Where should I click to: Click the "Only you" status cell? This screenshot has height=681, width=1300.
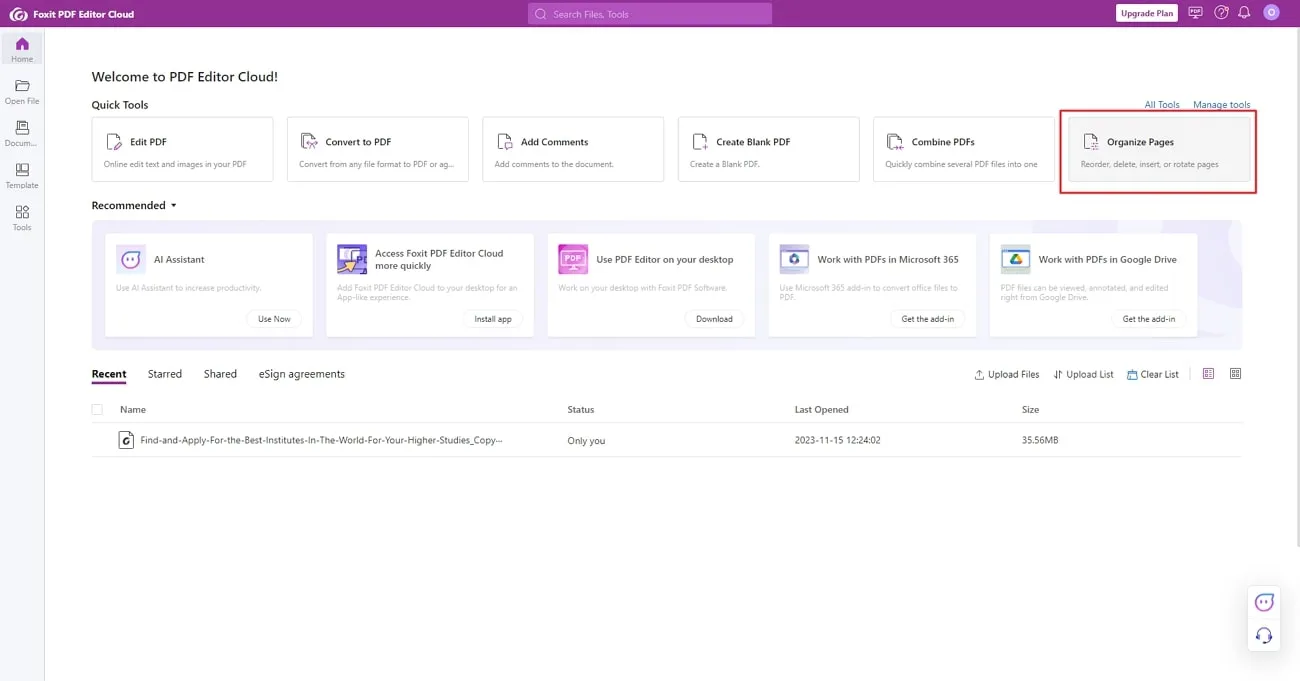(586, 441)
